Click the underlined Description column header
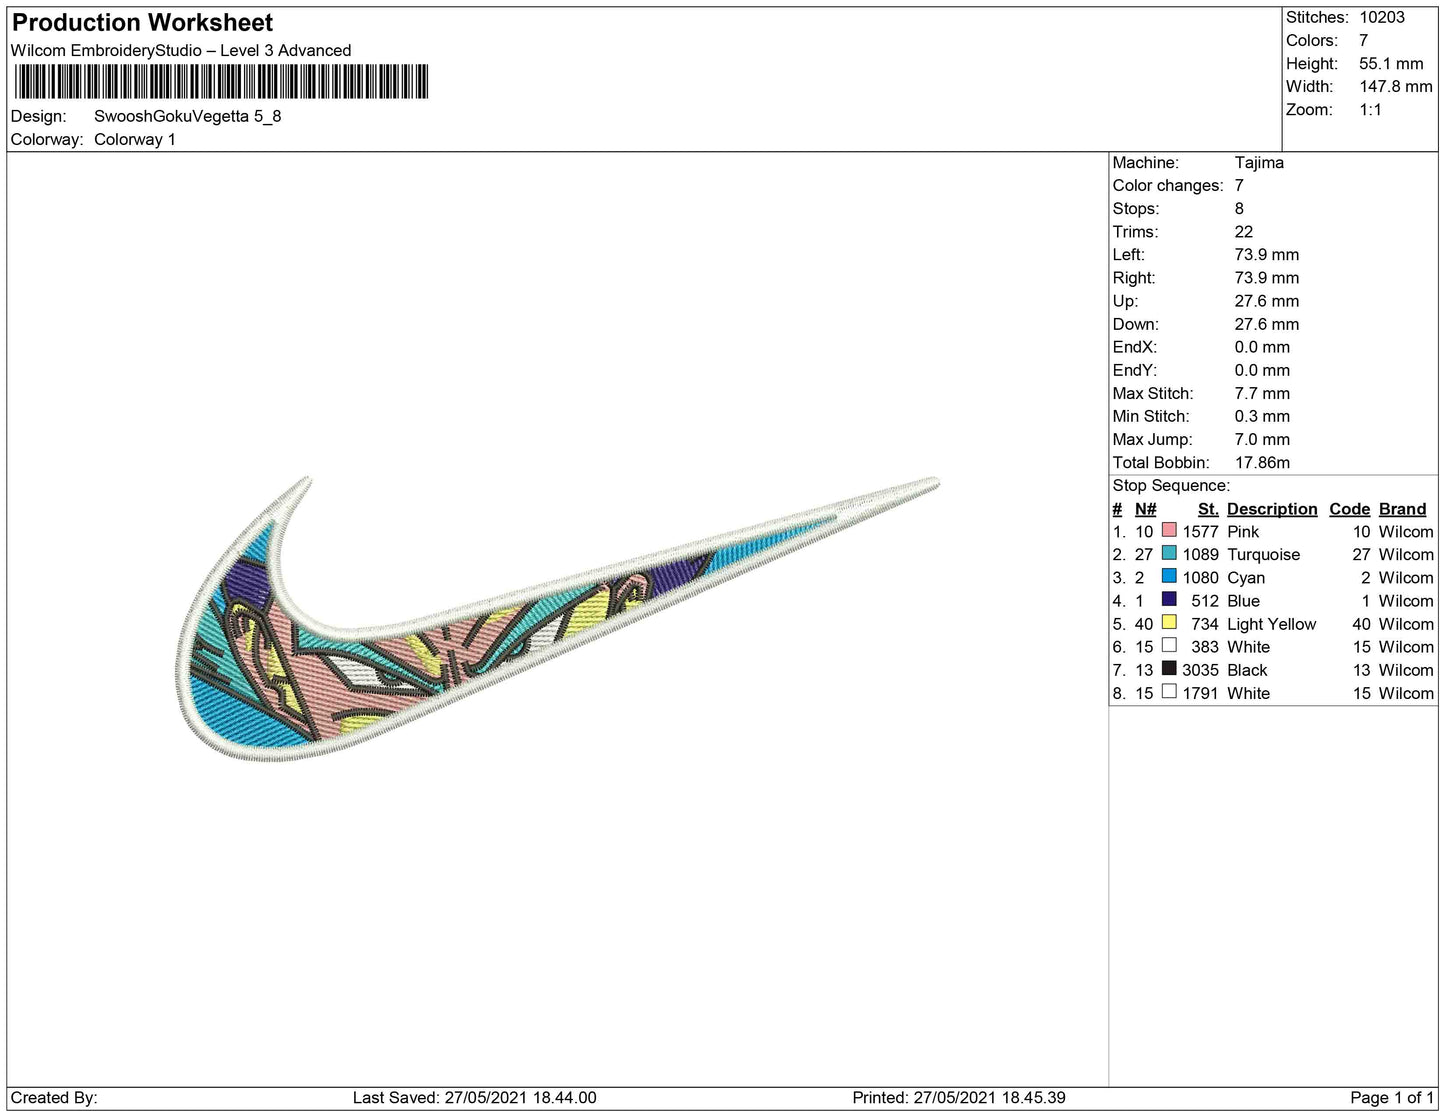Viewport: 1445px width, 1112px height. pos(1272,509)
